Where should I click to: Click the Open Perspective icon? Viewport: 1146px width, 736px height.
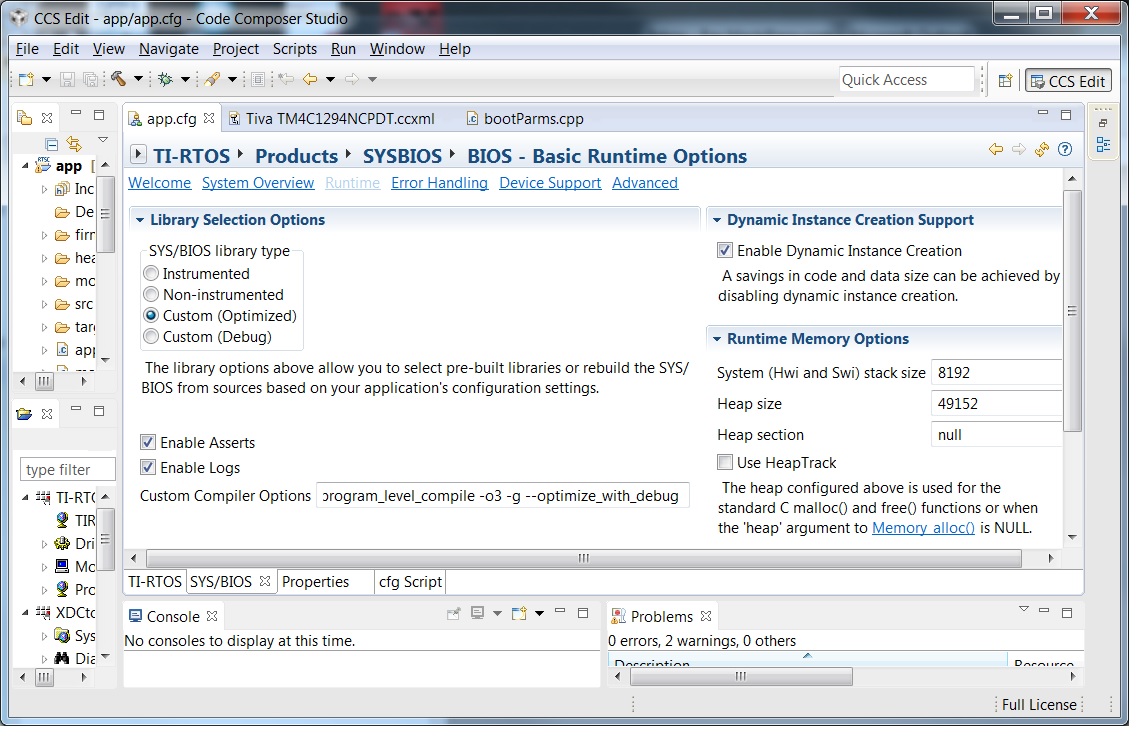tap(1006, 81)
